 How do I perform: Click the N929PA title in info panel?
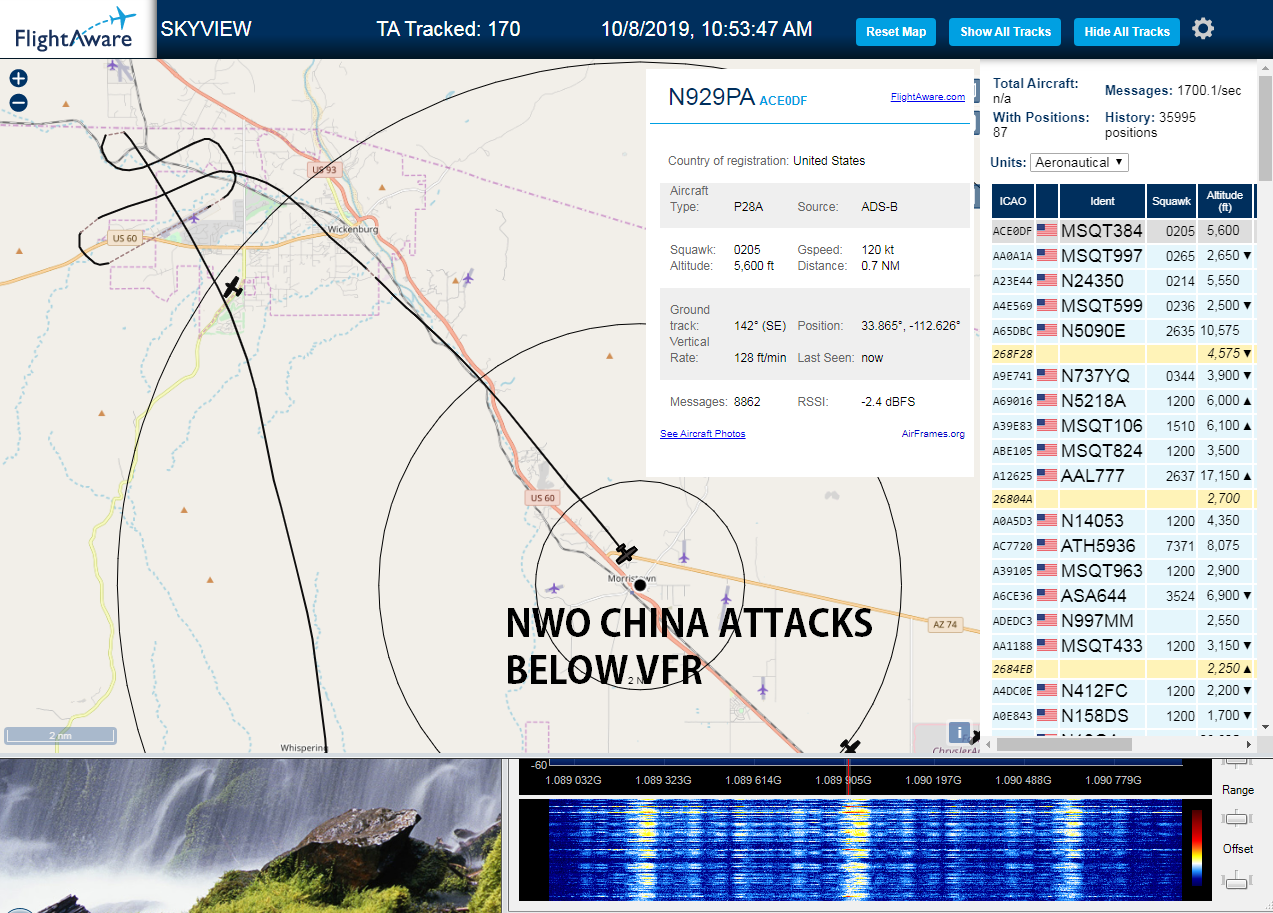click(x=711, y=97)
